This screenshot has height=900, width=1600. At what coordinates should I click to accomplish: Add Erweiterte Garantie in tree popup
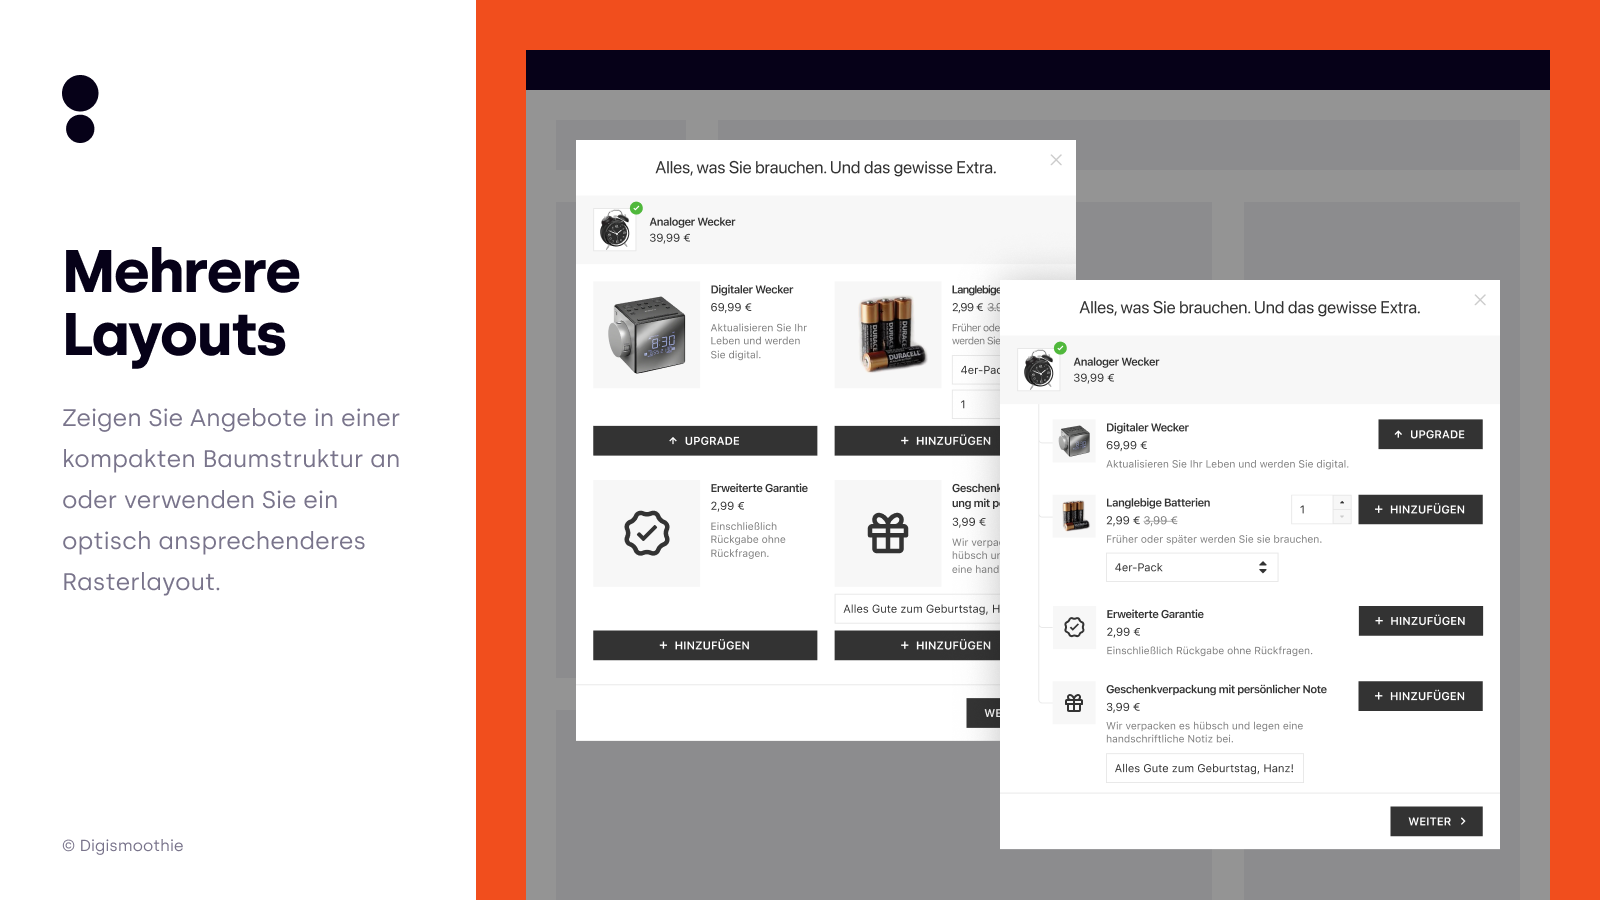[1420, 621]
